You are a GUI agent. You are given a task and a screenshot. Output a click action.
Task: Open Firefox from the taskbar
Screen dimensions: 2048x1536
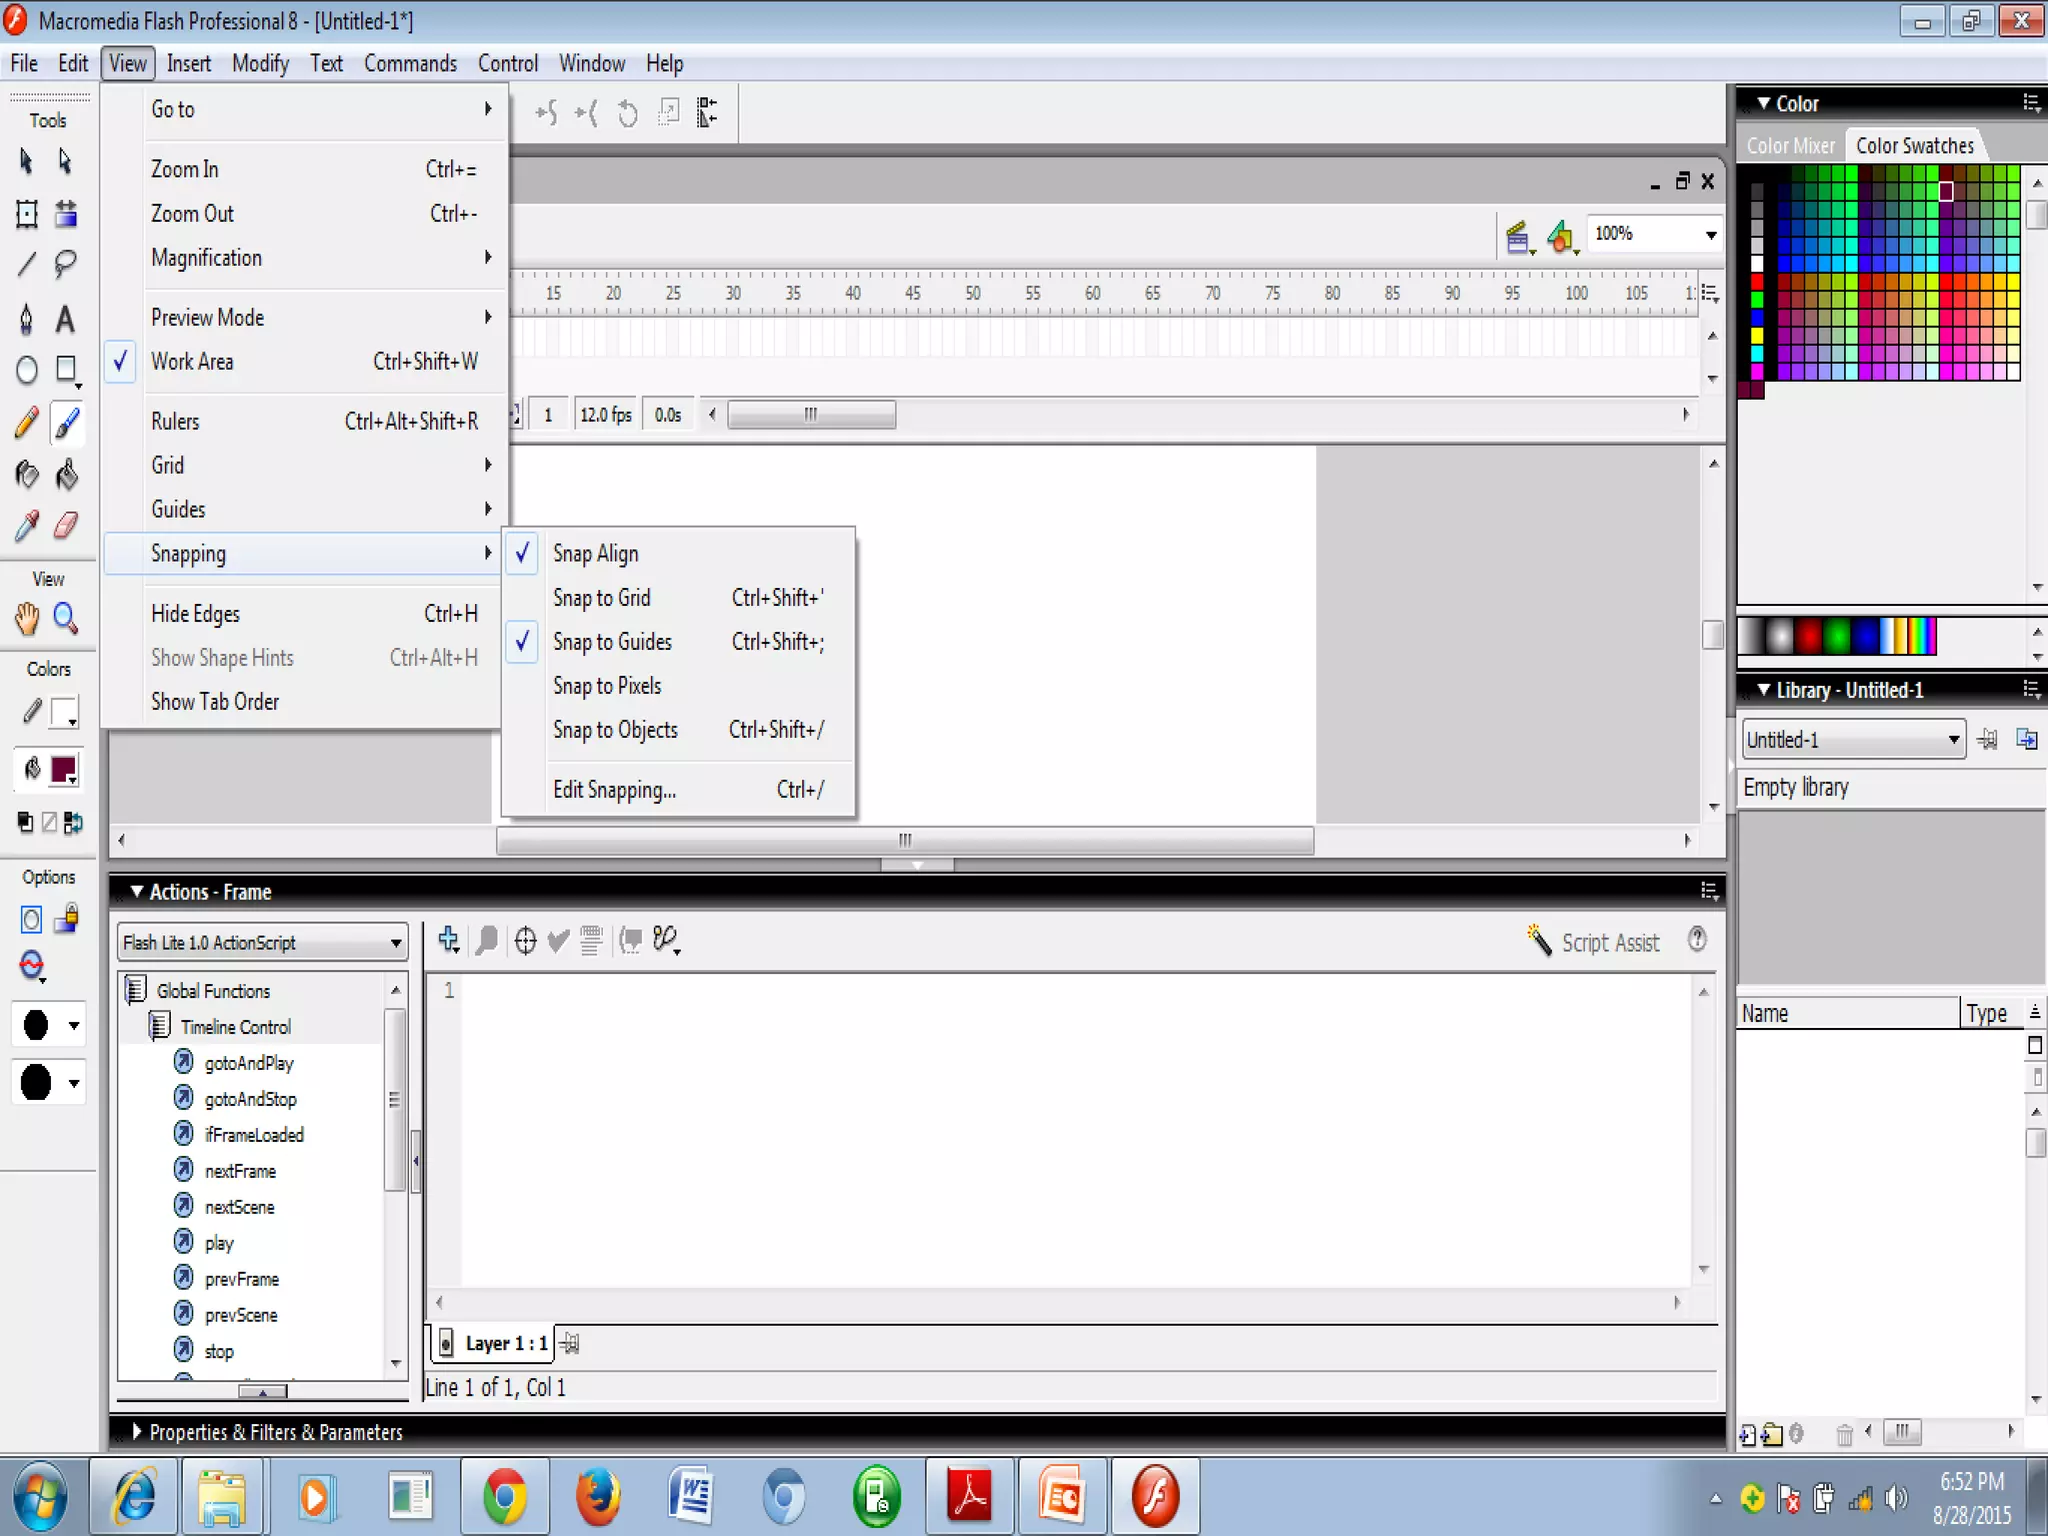coord(597,1496)
